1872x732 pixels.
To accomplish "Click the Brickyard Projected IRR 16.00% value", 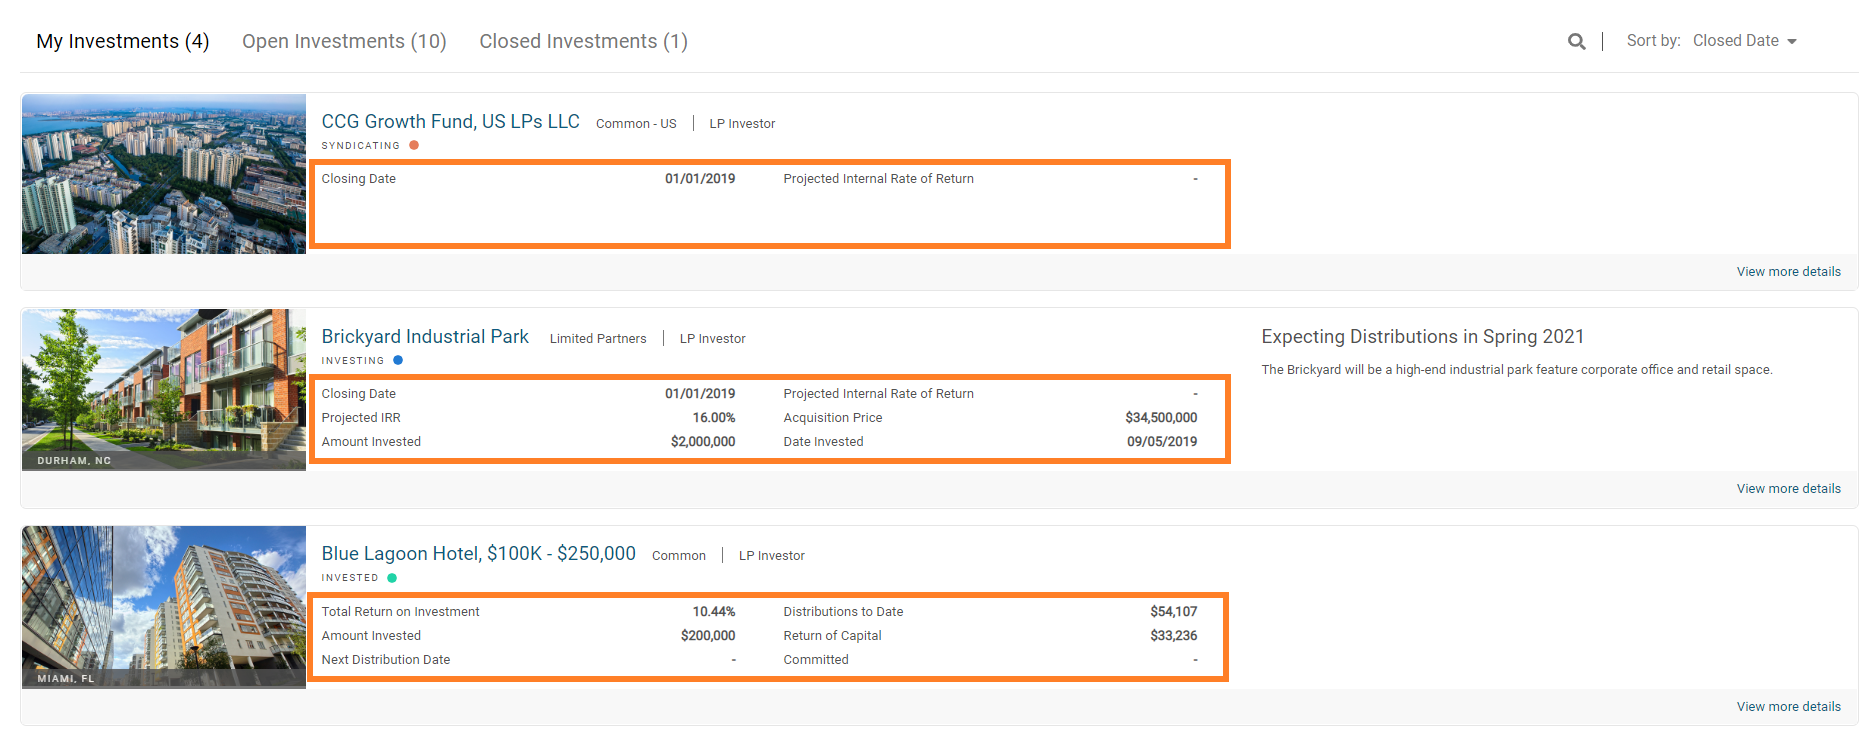I will (713, 418).
